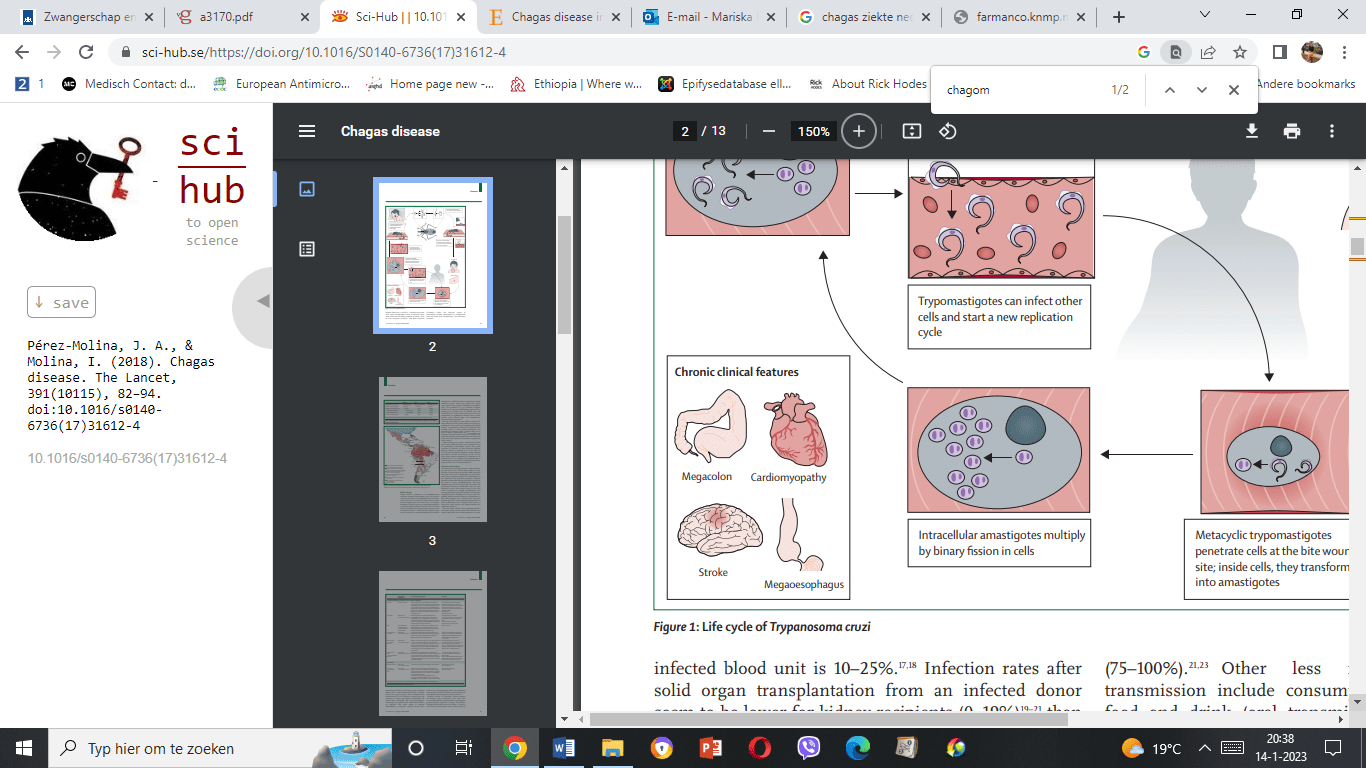Screen dimensions: 1366x768
Task: Reload the current page
Action: (x=86, y=53)
